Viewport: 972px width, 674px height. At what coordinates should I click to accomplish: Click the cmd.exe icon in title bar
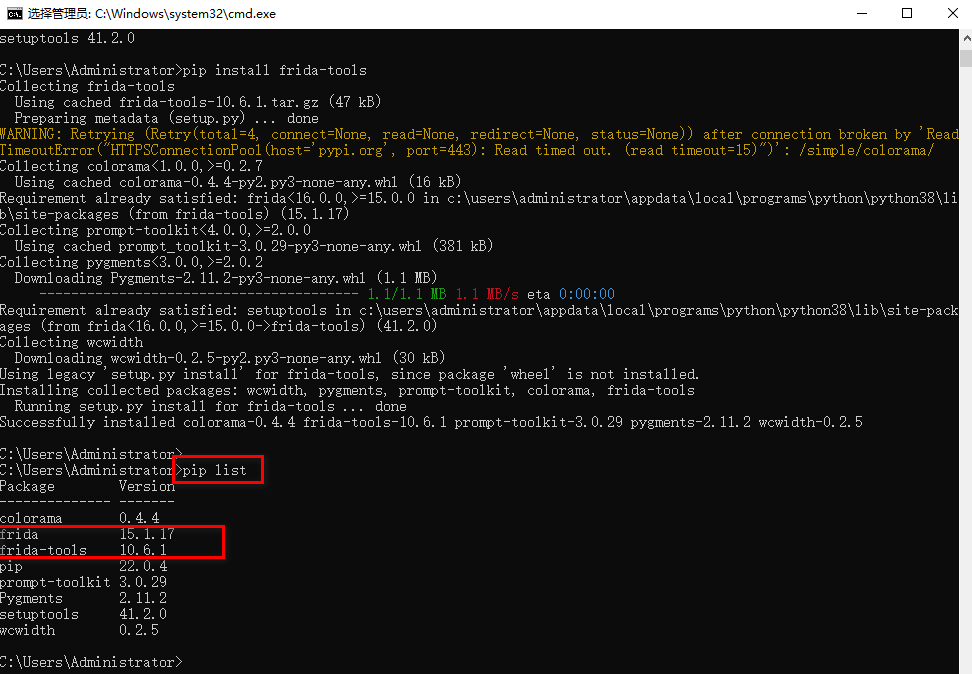click(14, 14)
